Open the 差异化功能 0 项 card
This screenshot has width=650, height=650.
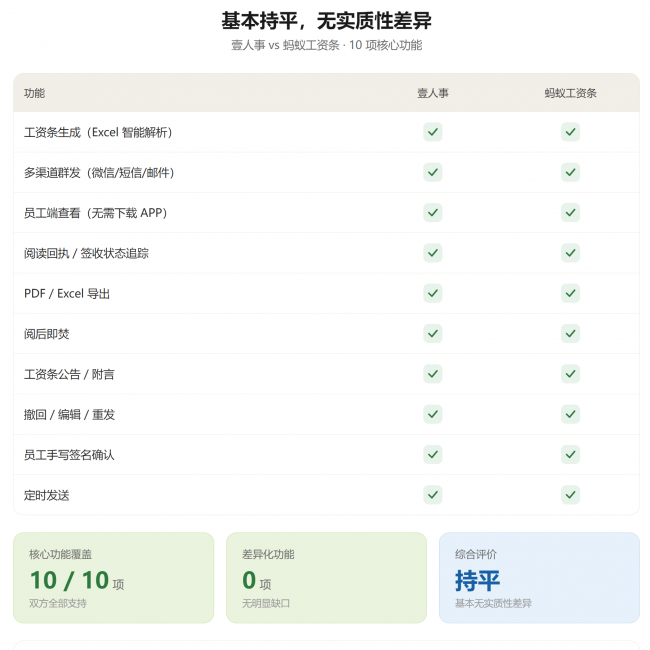(x=326, y=577)
